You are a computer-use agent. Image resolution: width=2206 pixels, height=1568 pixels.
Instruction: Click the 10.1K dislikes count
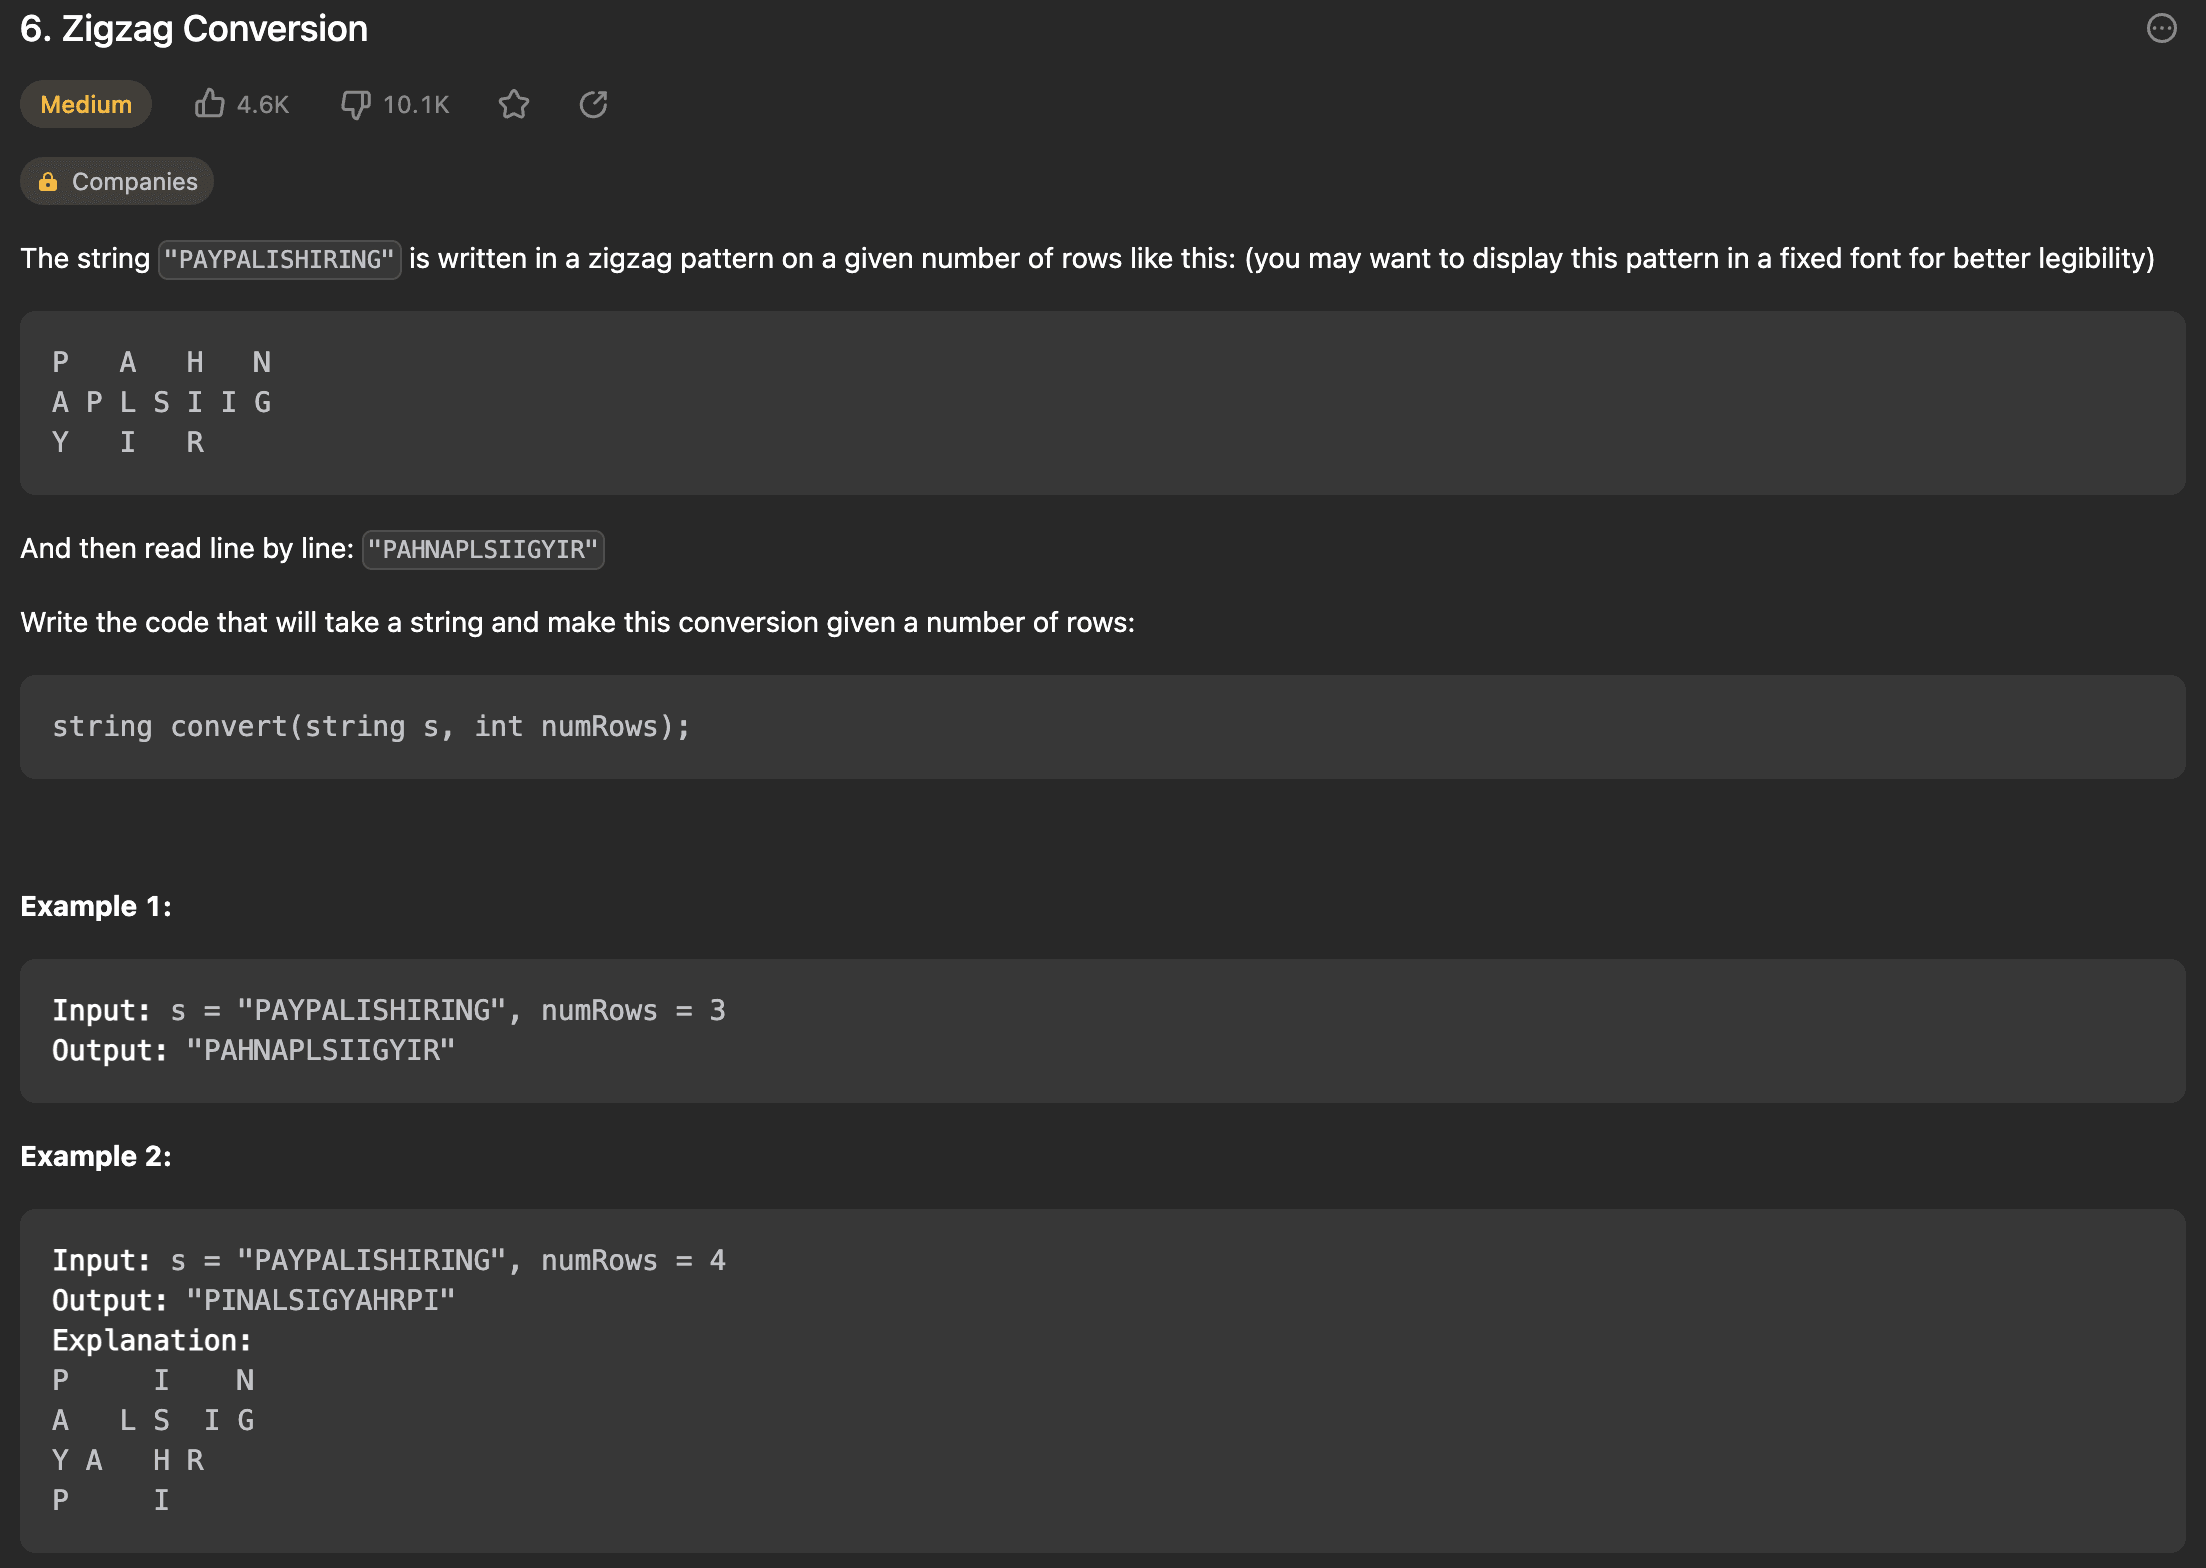[416, 105]
